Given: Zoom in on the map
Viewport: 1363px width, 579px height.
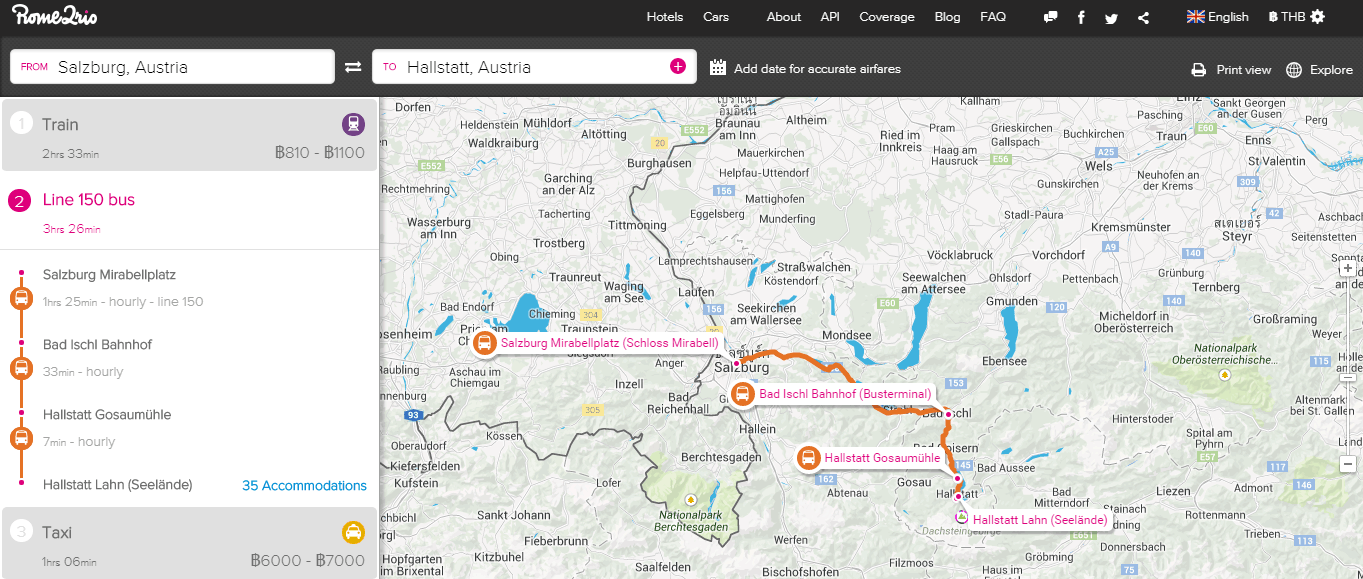Looking at the screenshot, I should [x=1348, y=268].
